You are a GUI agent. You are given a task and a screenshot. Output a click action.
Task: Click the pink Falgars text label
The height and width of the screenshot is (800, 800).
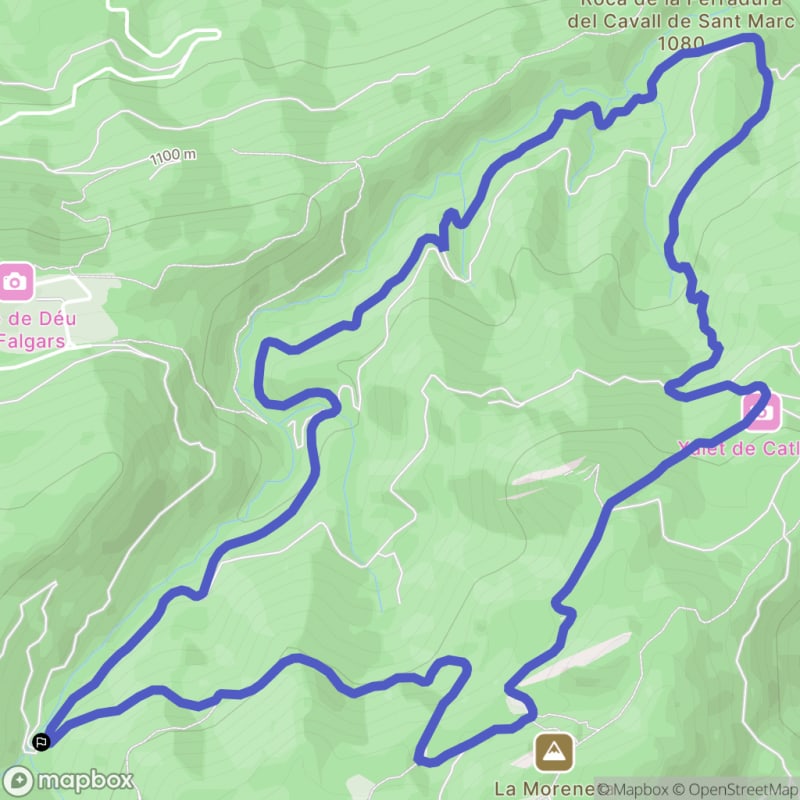[32, 341]
